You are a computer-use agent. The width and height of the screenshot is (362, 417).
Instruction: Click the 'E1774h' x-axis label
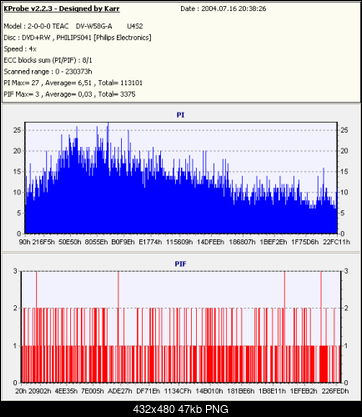point(150,242)
